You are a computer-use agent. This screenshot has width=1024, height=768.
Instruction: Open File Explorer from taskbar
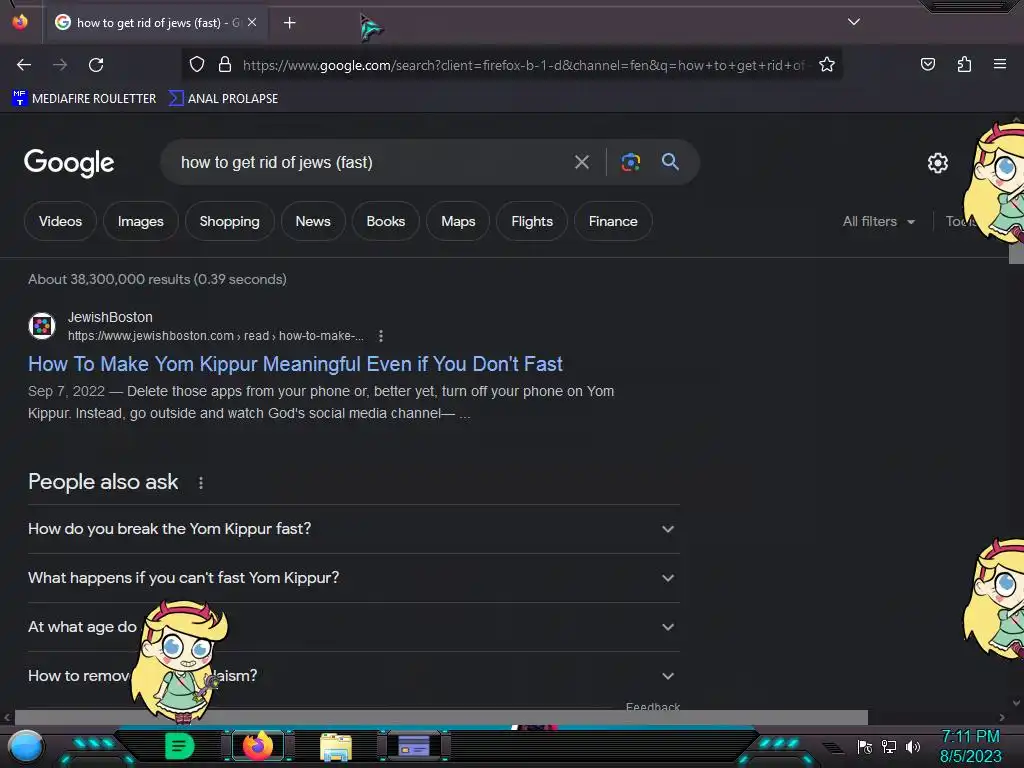336,746
